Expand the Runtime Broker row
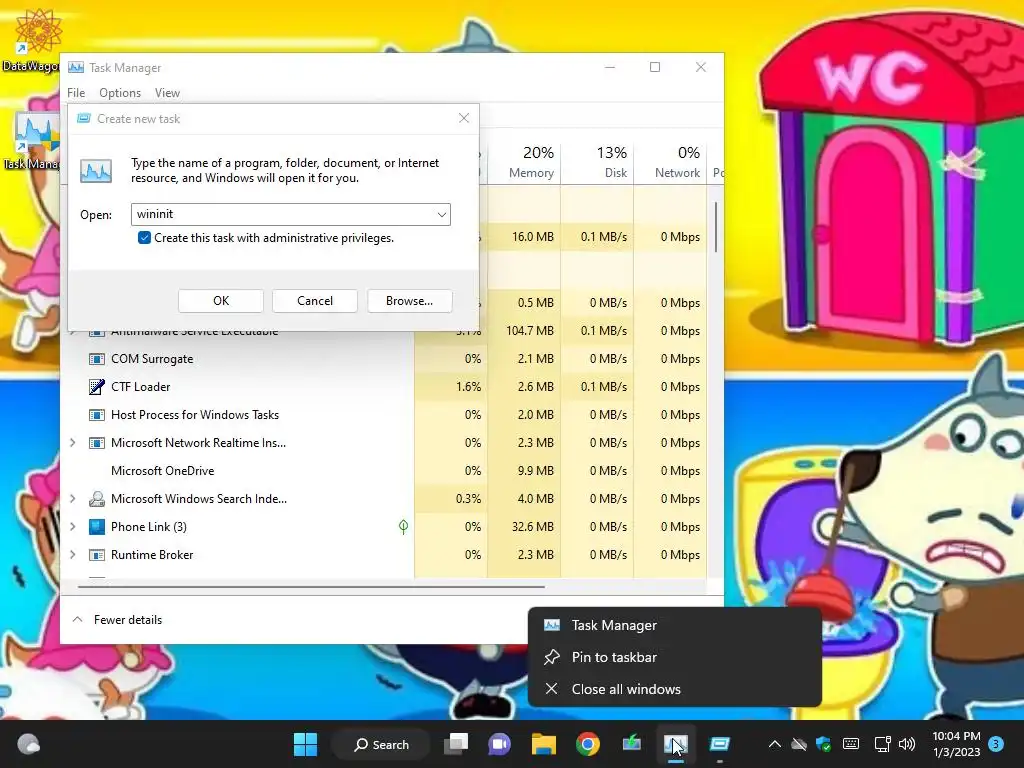The height and width of the screenshot is (768, 1024). coord(72,554)
